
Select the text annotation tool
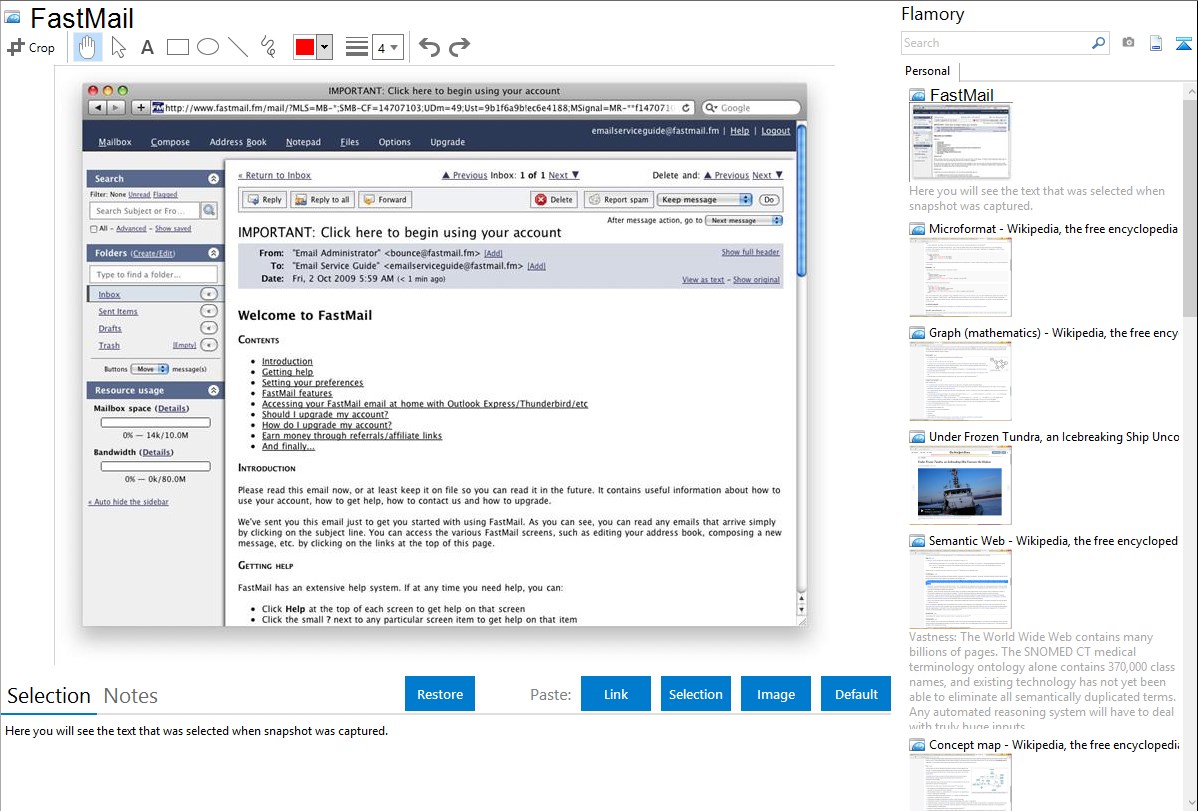(147, 47)
